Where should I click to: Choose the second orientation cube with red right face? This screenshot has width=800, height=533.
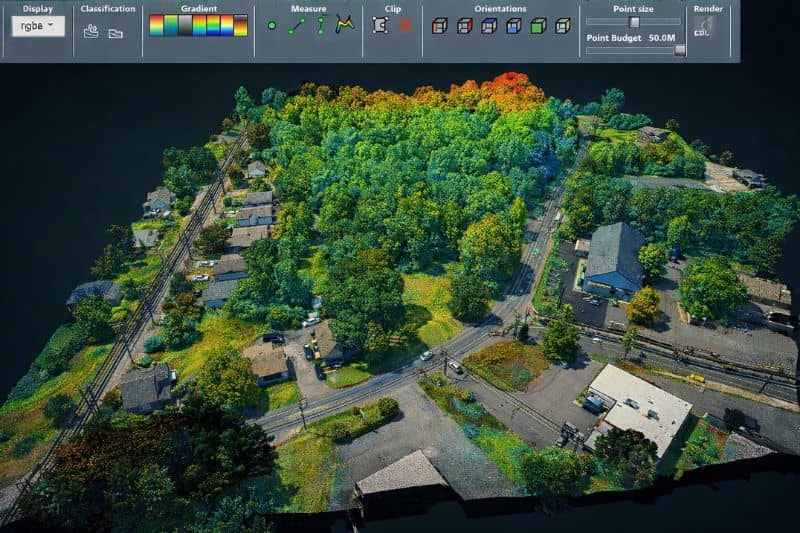[464, 26]
